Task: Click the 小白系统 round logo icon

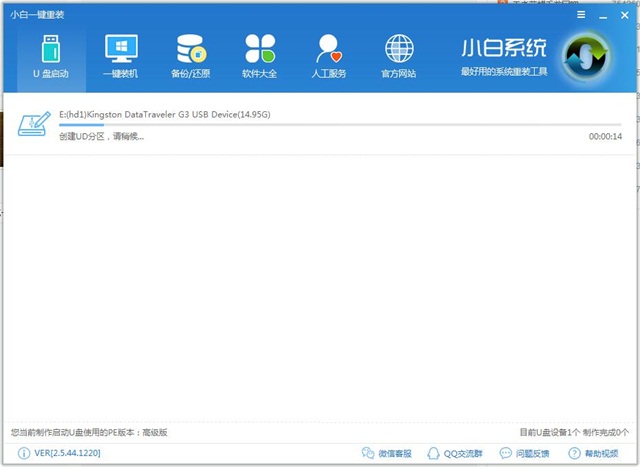Action: tap(587, 56)
